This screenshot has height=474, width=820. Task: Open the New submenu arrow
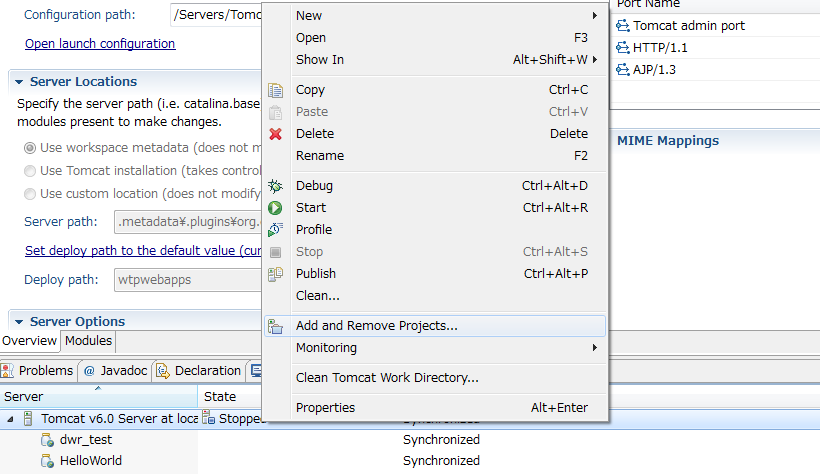coord(595,16)
